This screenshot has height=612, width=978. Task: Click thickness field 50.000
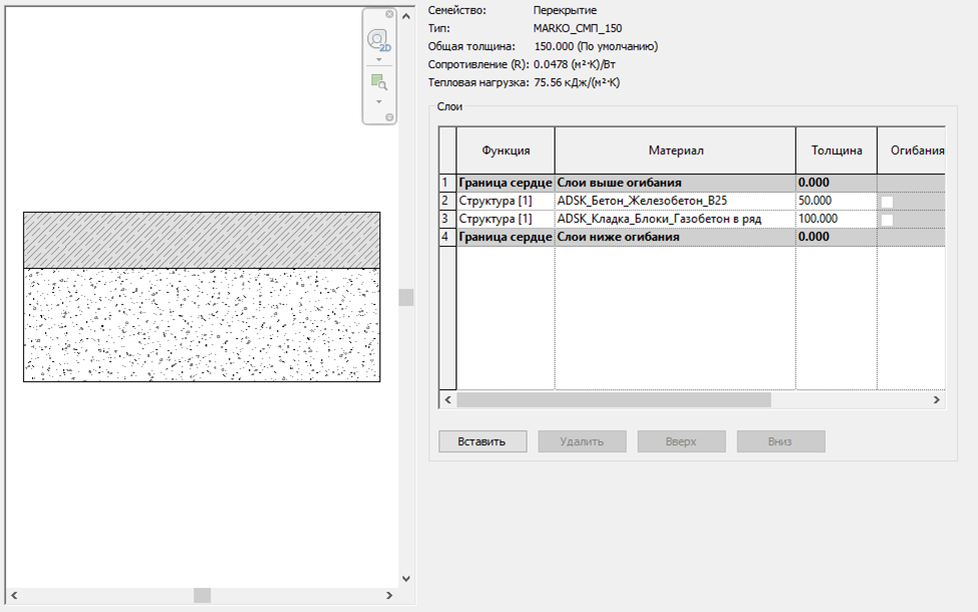click(836, 201)
